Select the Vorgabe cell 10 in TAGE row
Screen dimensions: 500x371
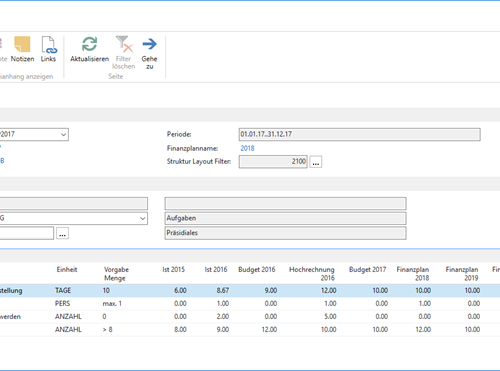pos(106,290)
